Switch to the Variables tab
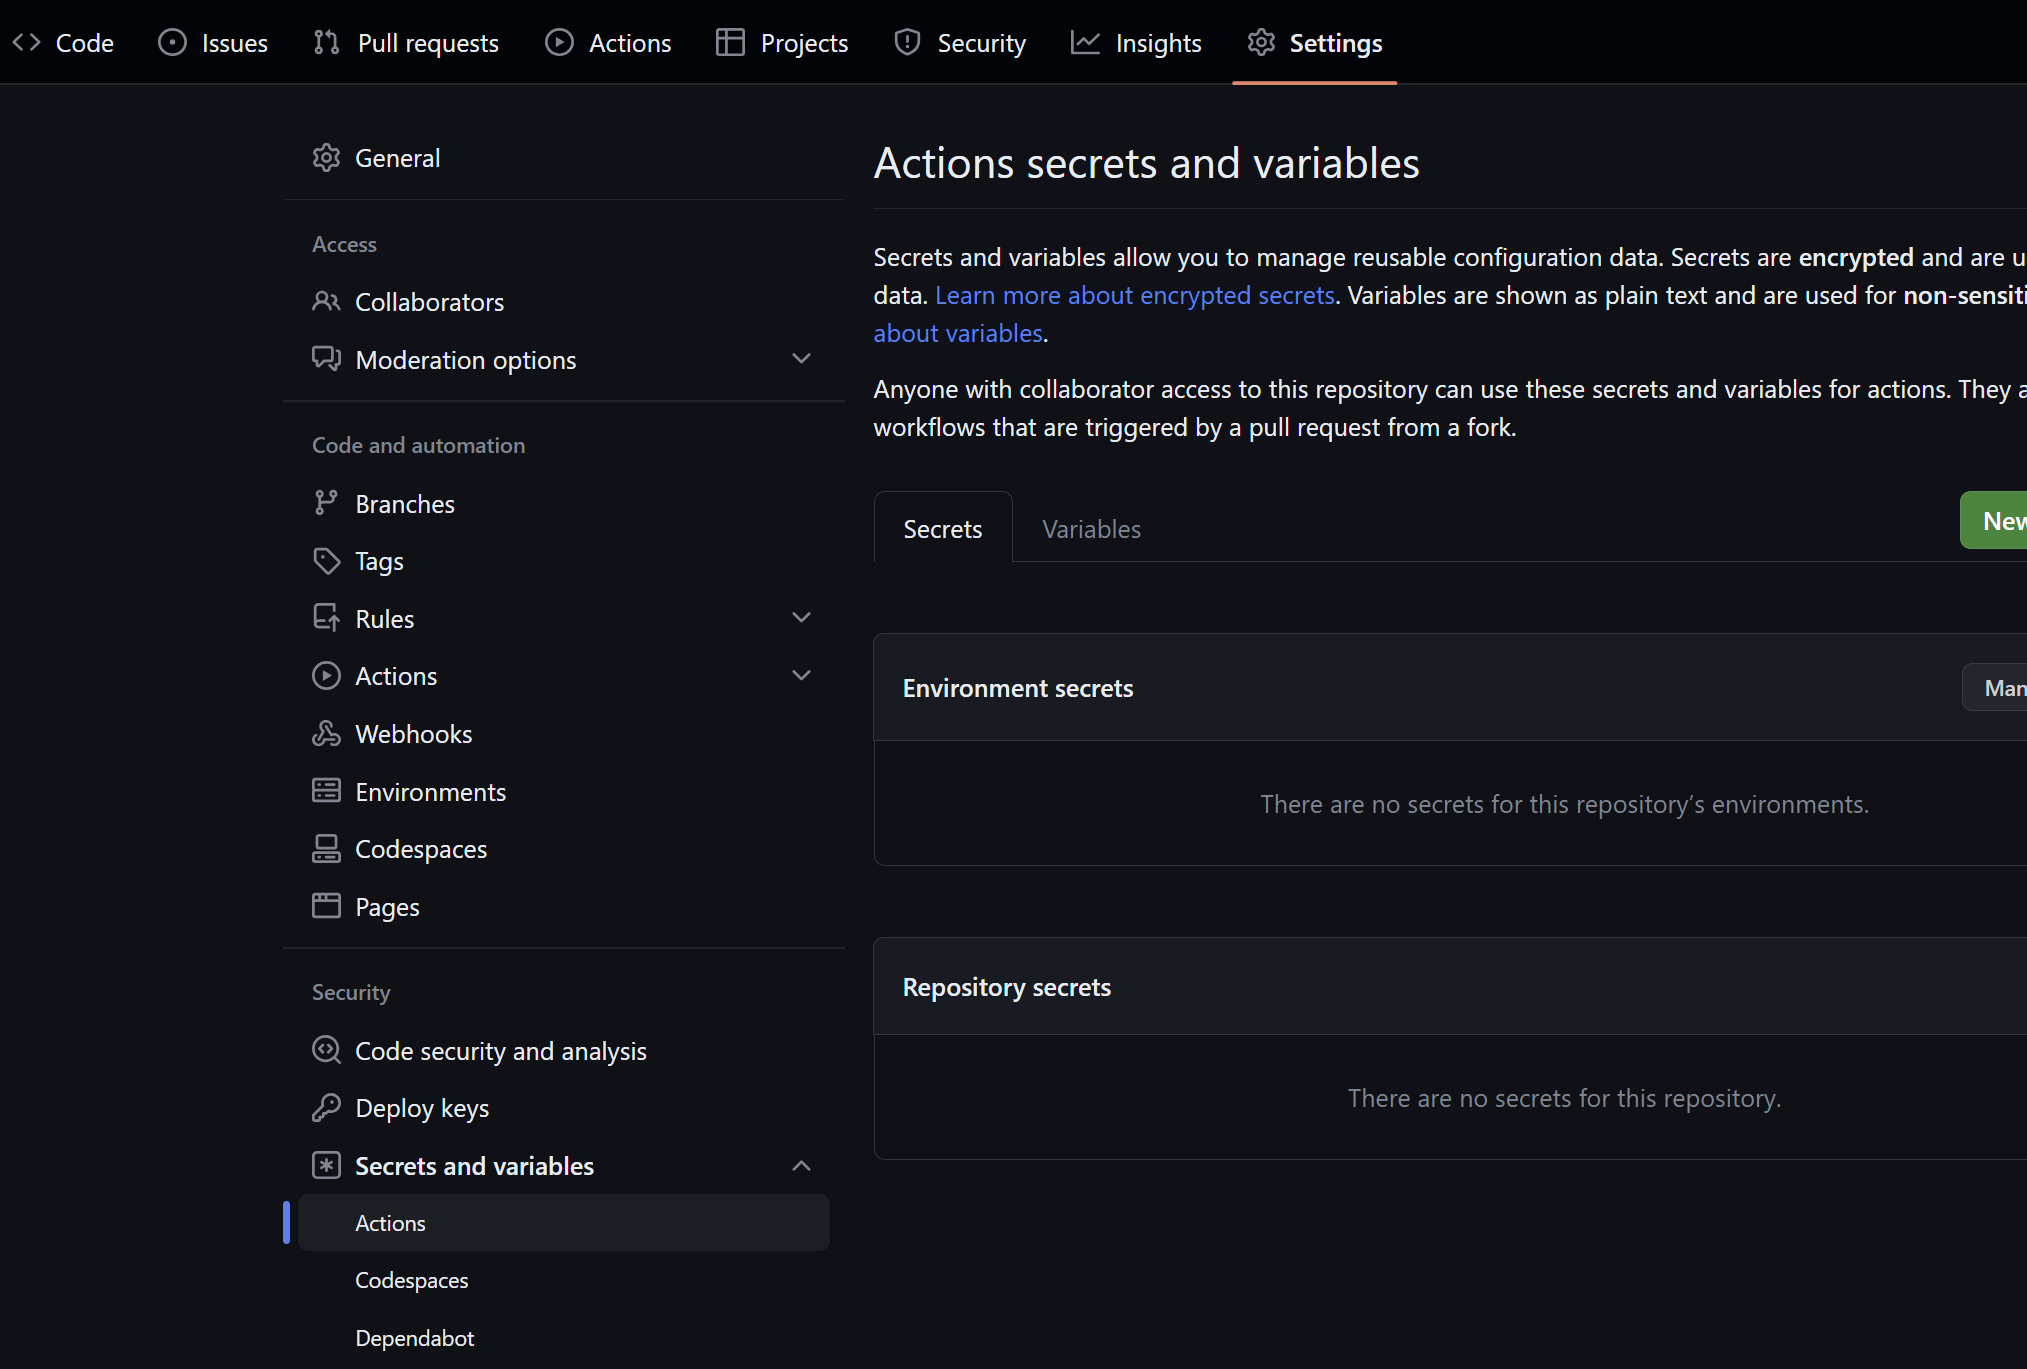 [1091, 529]
